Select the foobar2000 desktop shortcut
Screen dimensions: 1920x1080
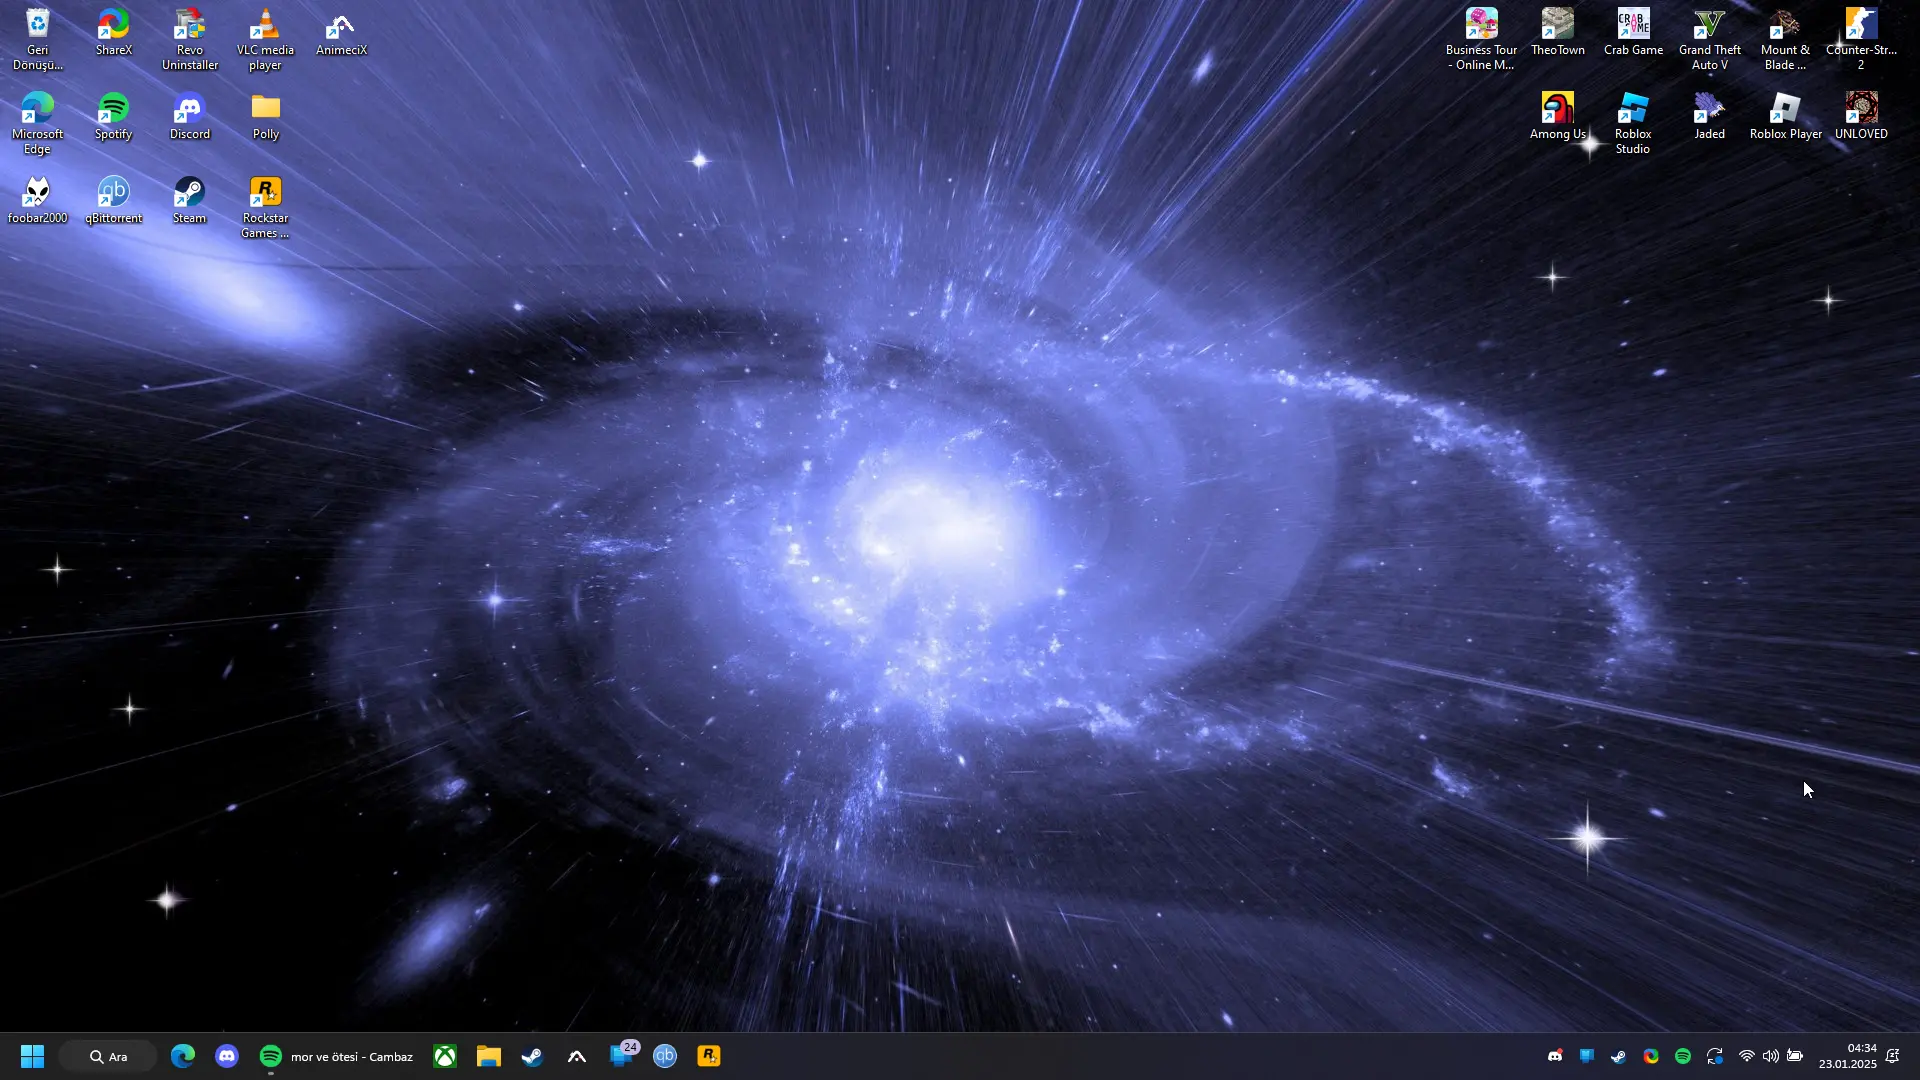(37, 200)
